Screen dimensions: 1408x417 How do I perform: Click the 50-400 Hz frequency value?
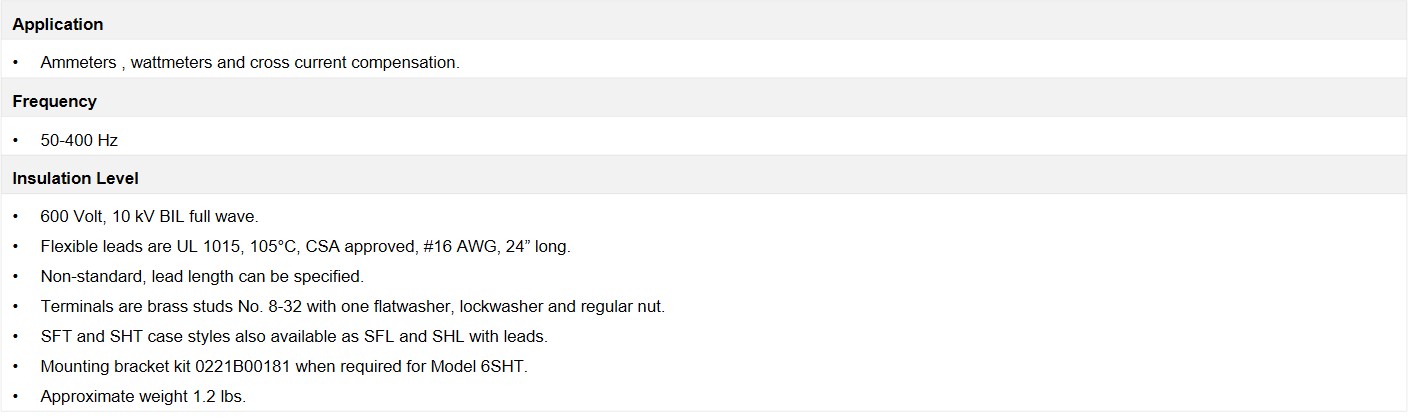click(79, 140)
